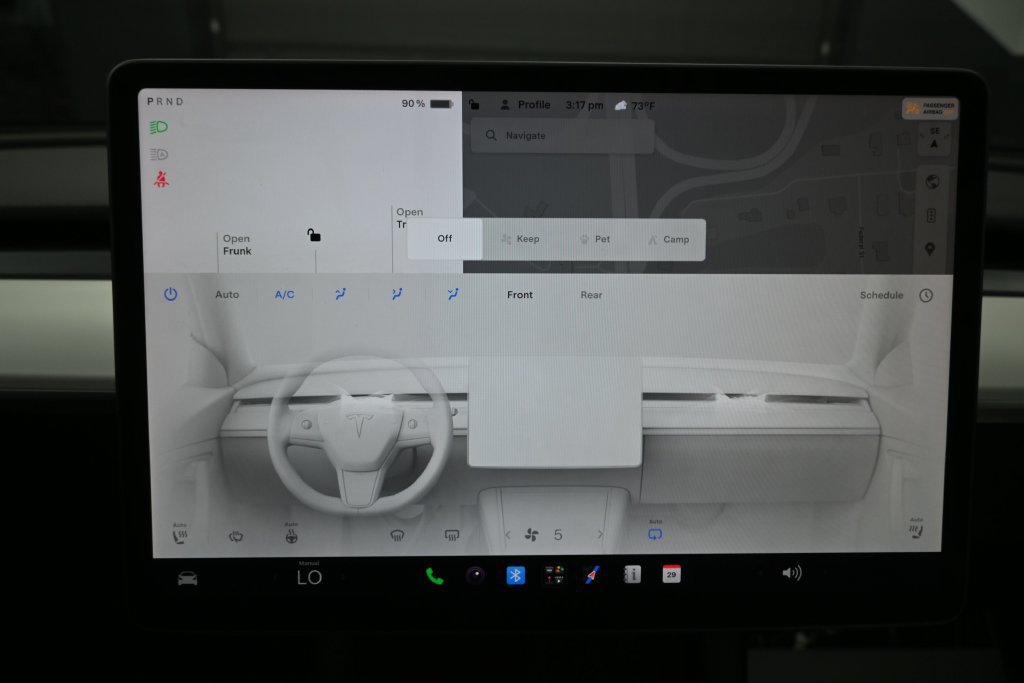The width and height of the screenshot is (1024, 683).
Task: Tap the passenger seat heater icon
Action: tap(916, 532)
